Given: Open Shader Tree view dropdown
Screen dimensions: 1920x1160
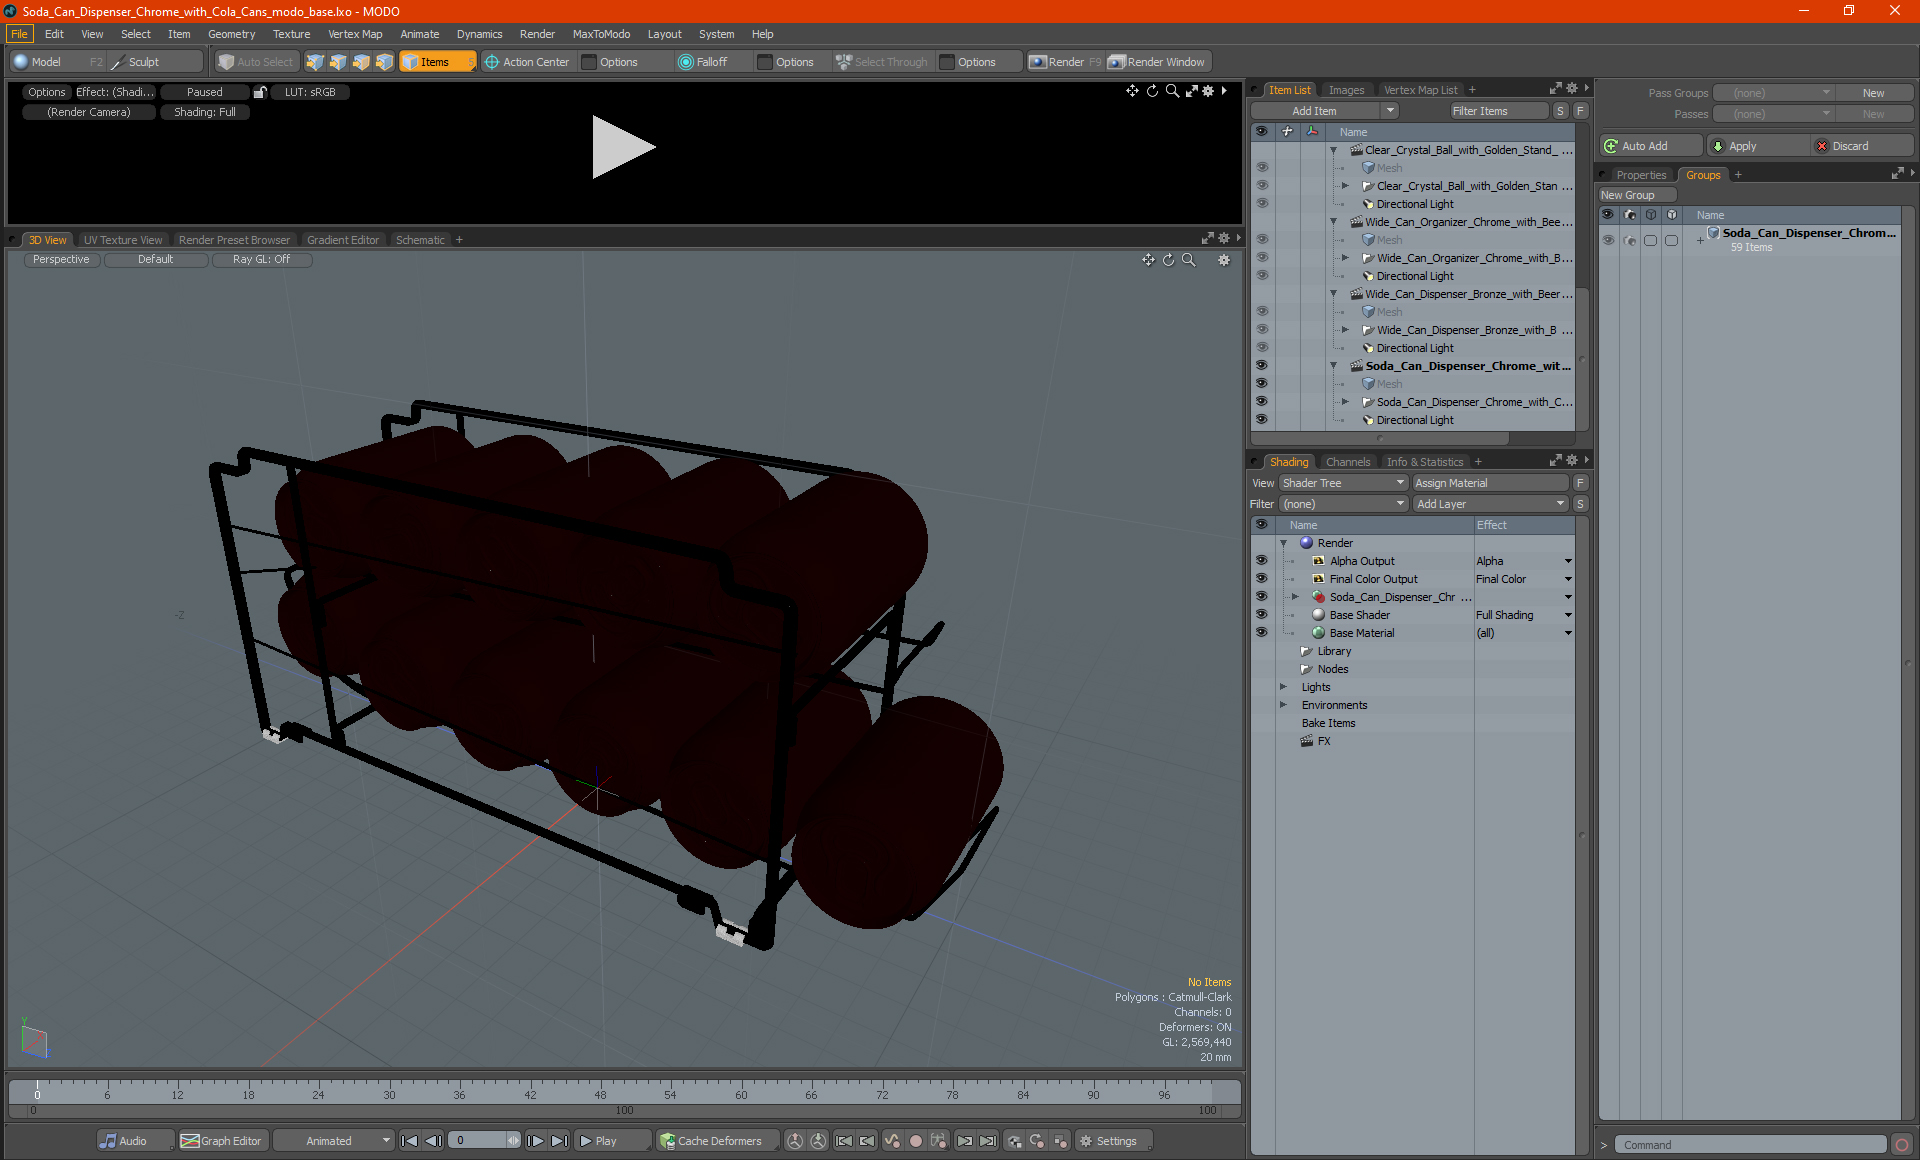Looking at the screenshot, I should click(1343, 483).
